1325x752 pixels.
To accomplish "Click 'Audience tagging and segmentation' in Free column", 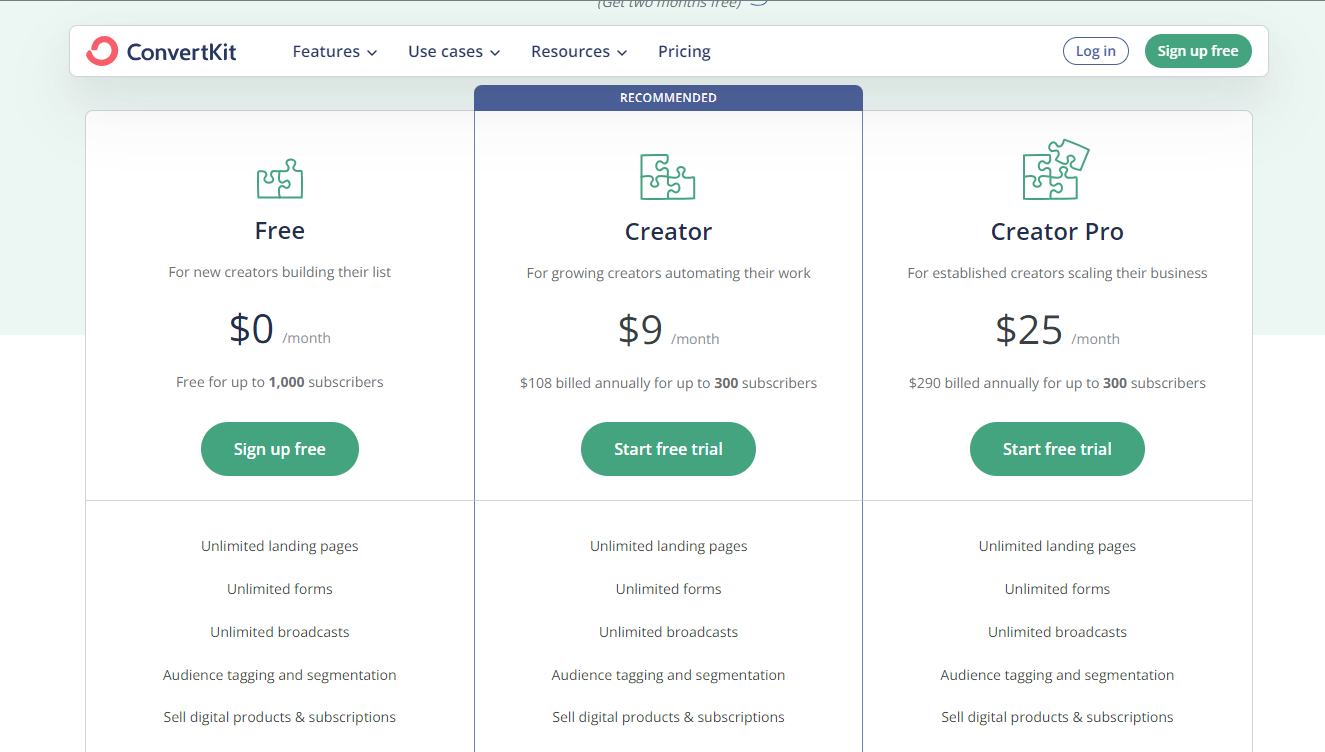I will (280, 675).
